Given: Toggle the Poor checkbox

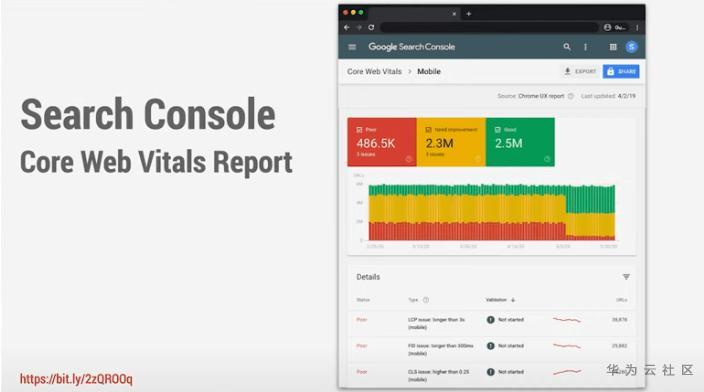Looking at the screenshot, I should click(359, 130).
